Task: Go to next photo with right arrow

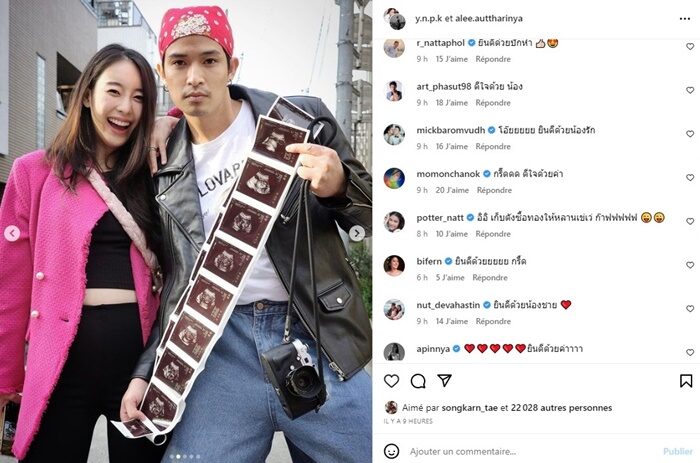Action: coord(357,233)
